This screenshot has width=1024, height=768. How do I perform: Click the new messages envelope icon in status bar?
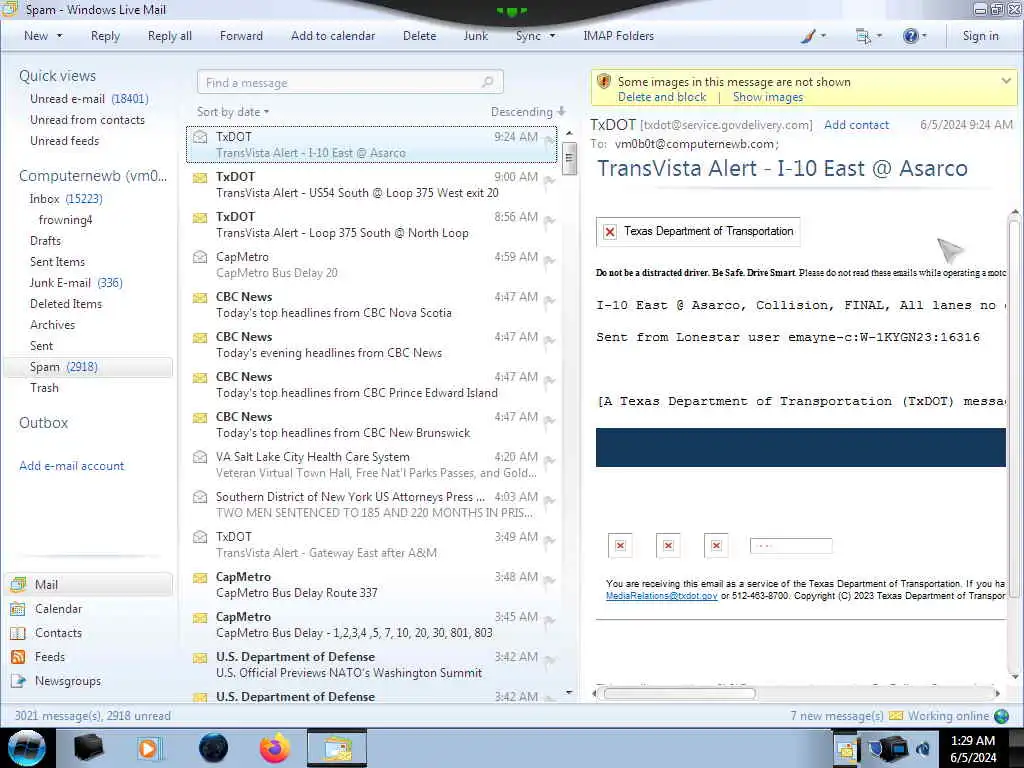(x=896, y=716)
